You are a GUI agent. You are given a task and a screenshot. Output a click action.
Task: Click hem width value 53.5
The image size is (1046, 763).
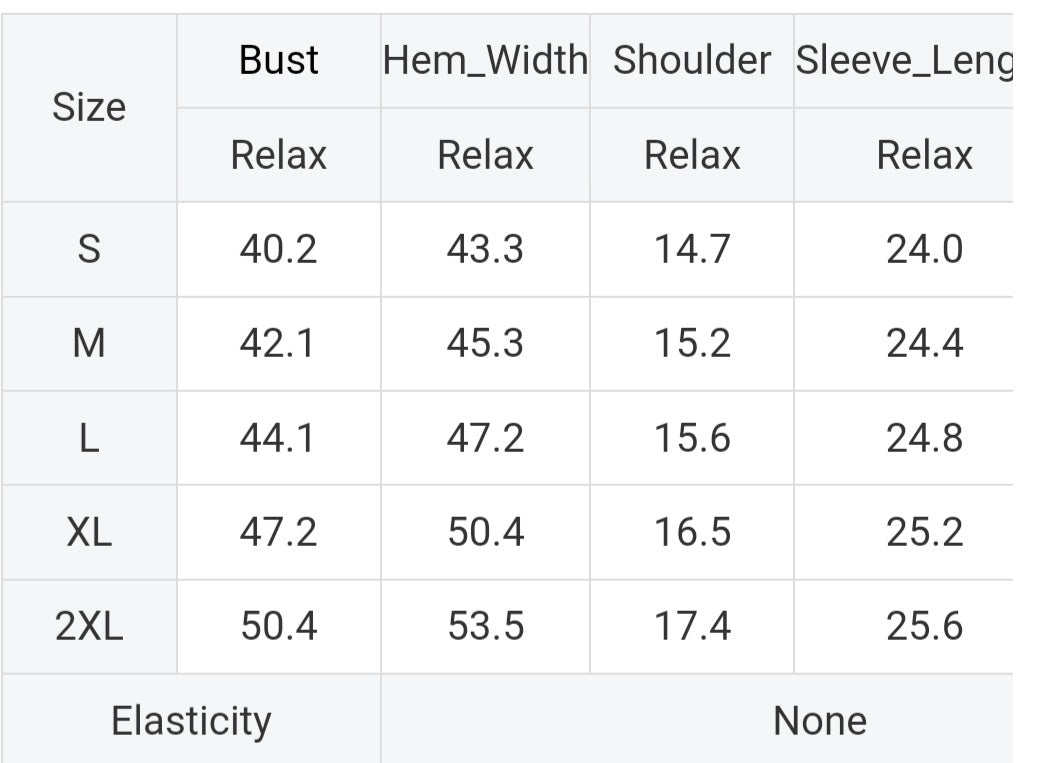485,627
